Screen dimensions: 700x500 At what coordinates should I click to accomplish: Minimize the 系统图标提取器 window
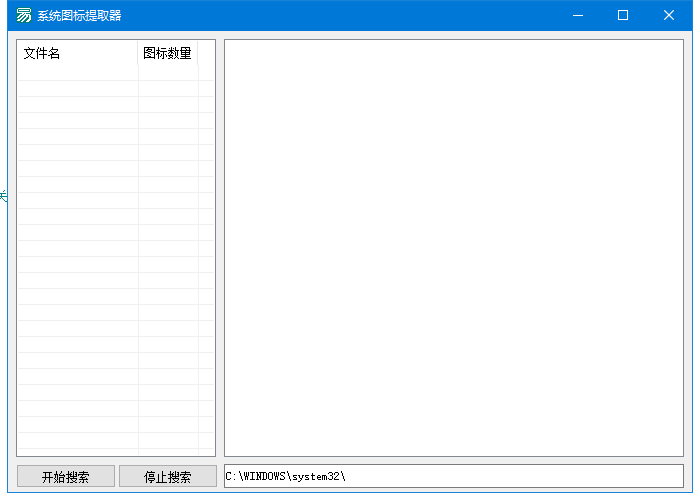[577, 15]
